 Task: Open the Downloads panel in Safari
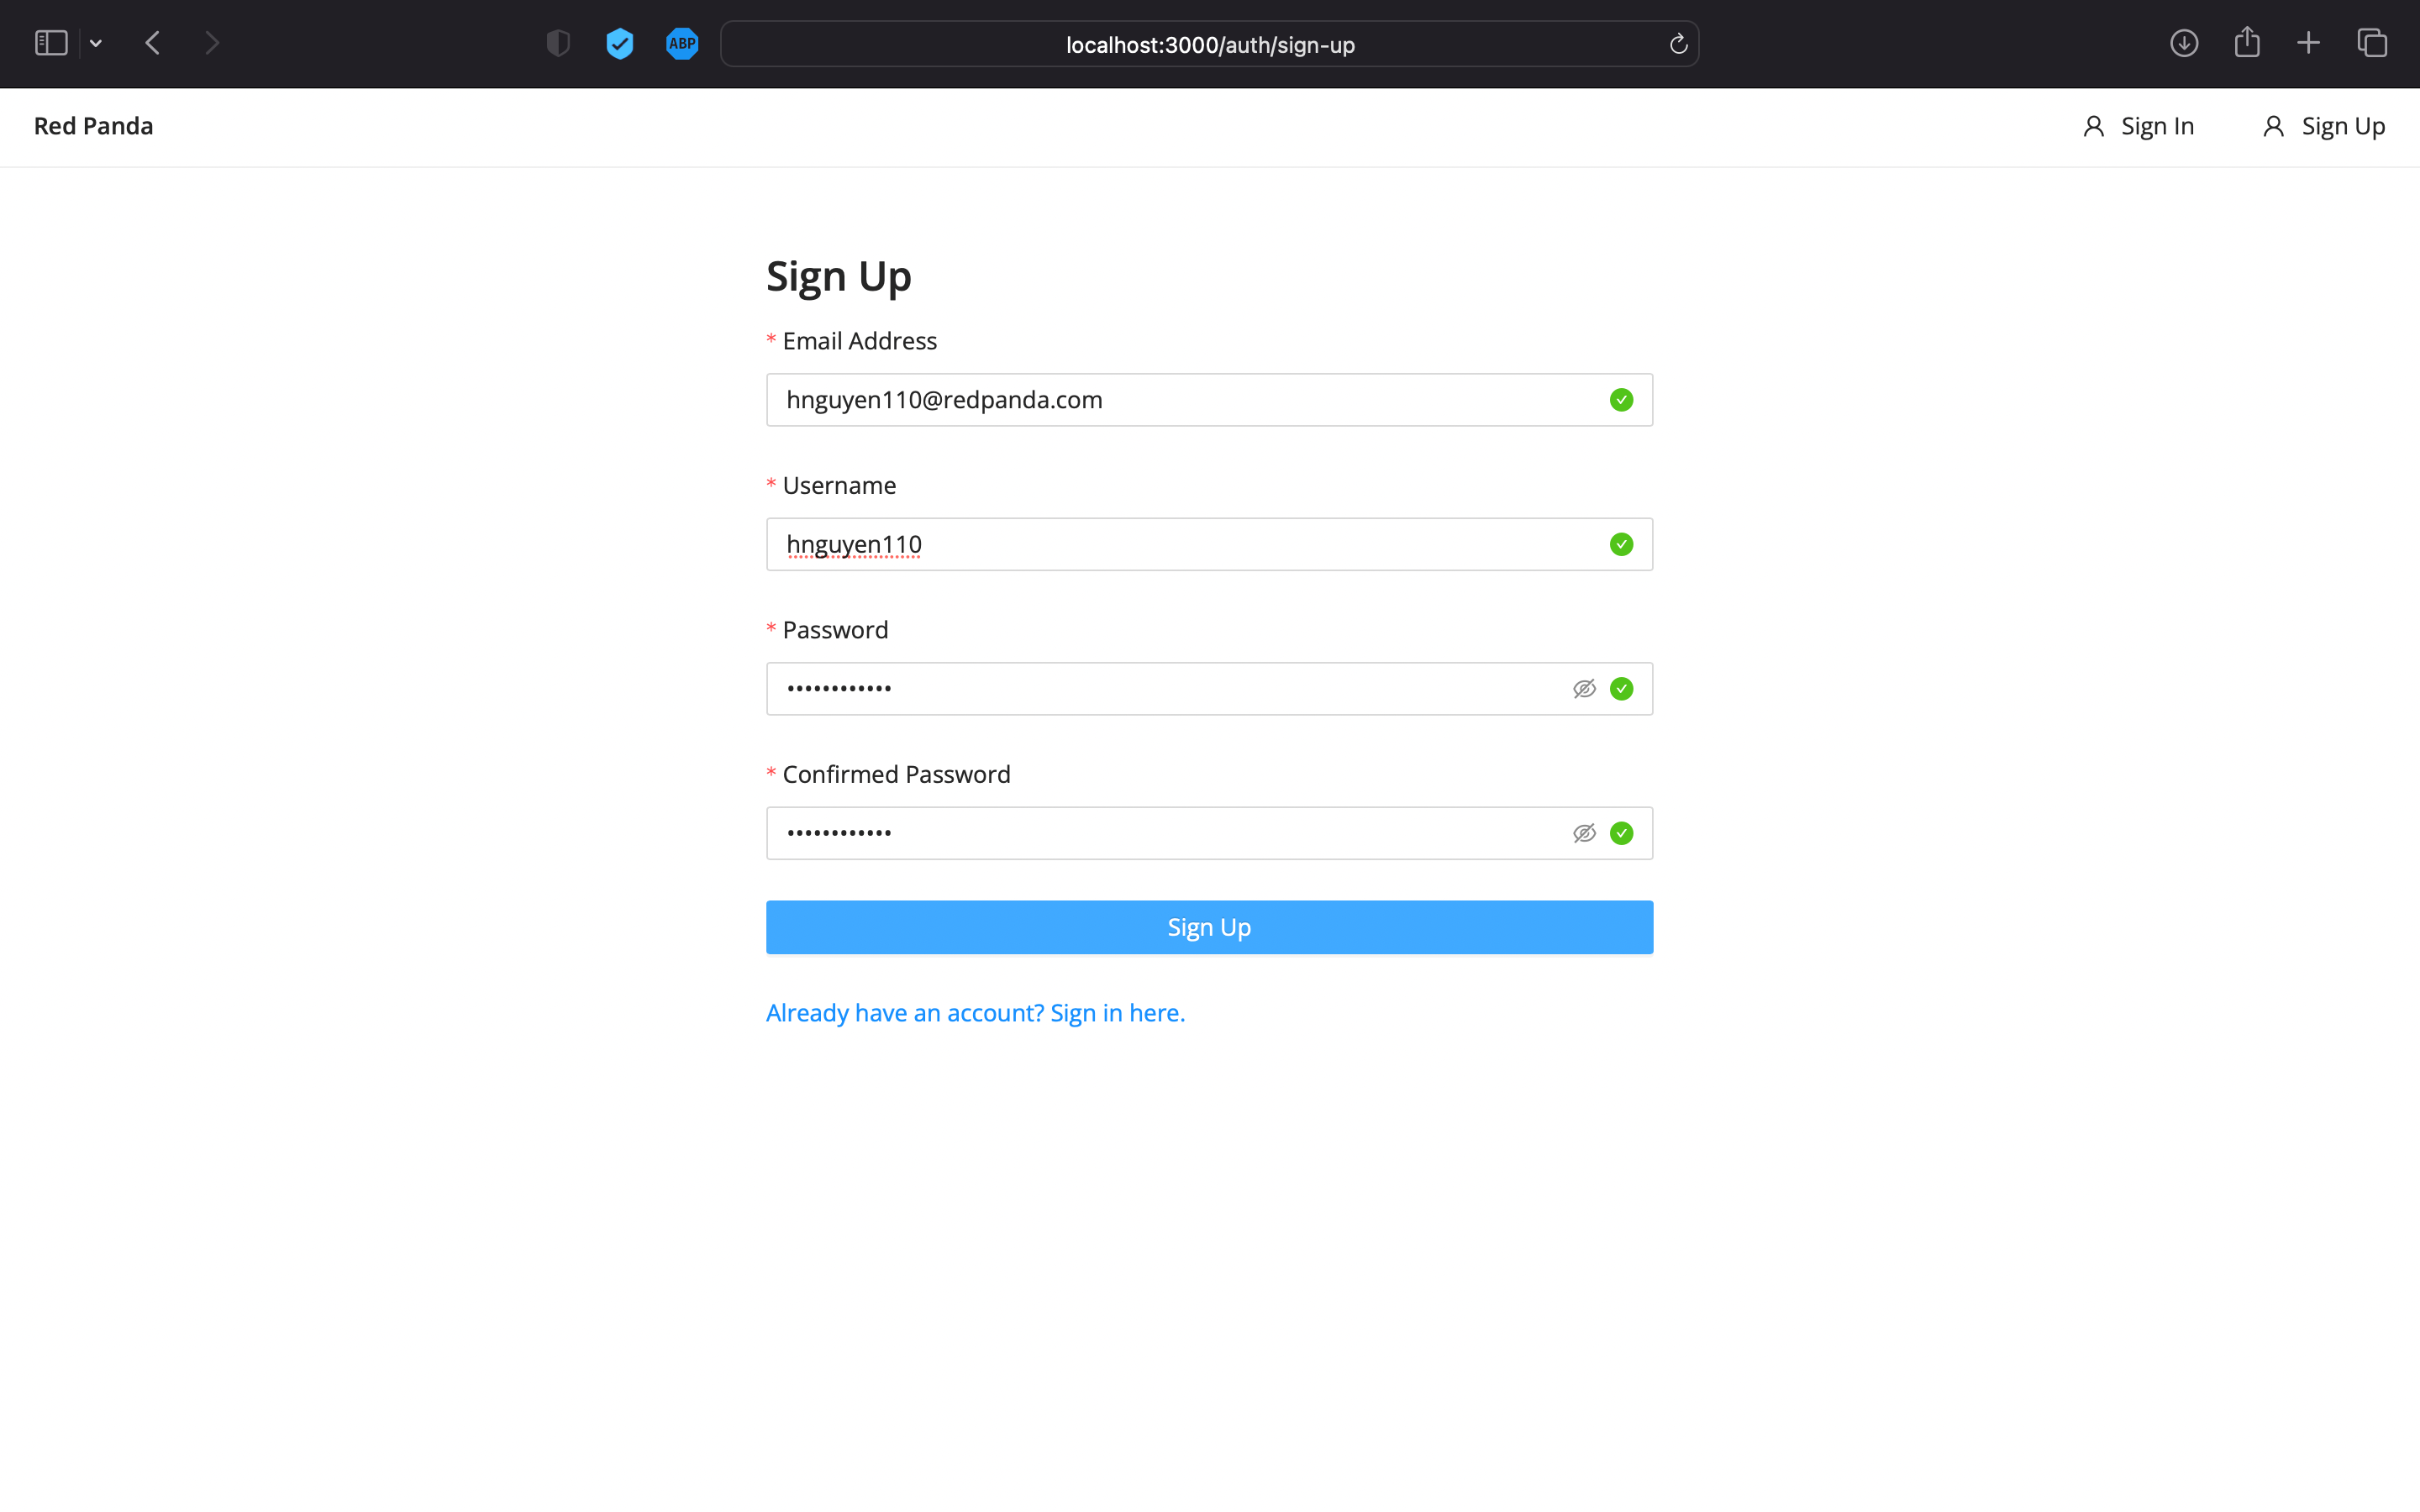[2184, 43]
